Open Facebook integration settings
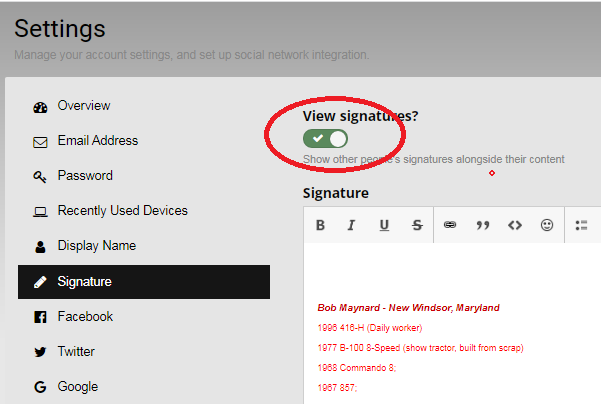Viewport: 601px width, 404px height. pyautogui.click(x=85, y=317)
